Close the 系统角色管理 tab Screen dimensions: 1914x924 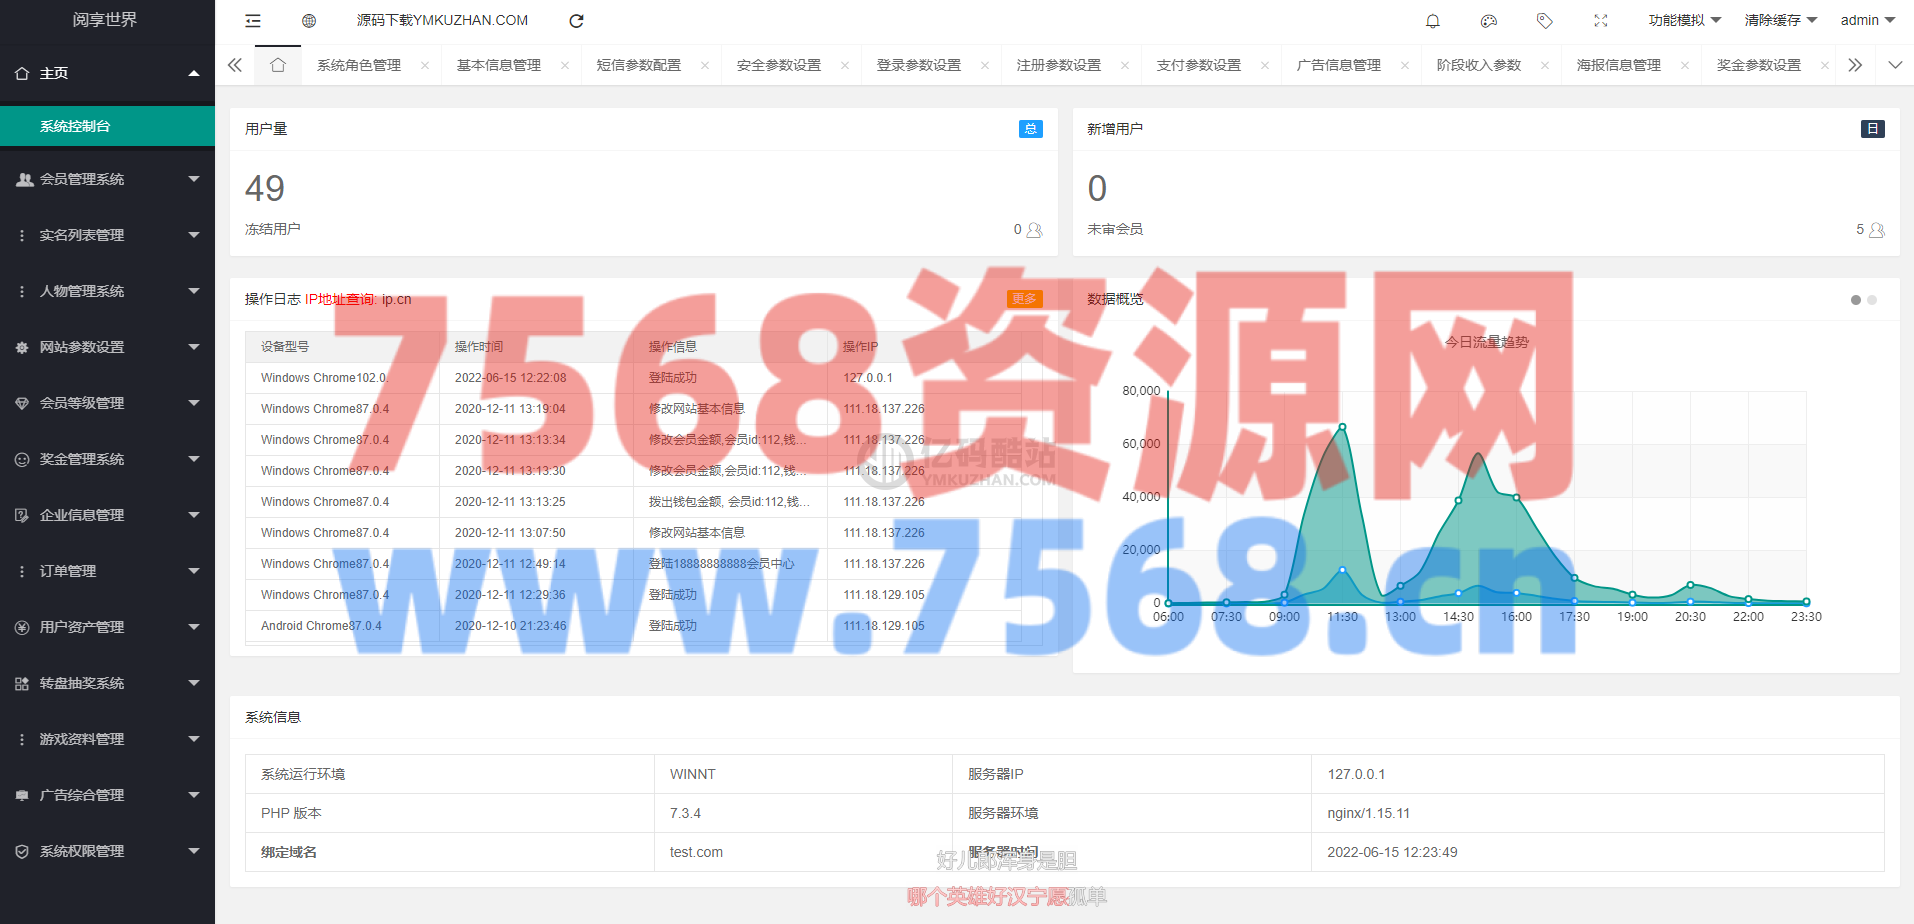coord(425,66)
